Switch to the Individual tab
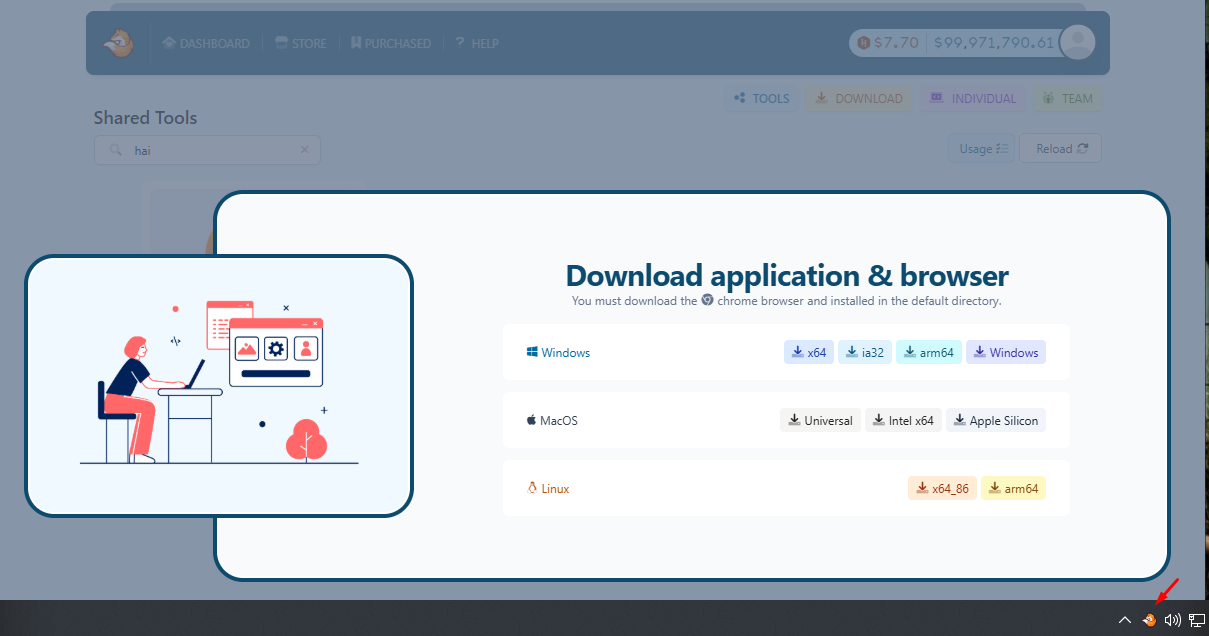Screen dimensions: 1209x636 pyautogui.click(x=972, y=98)
